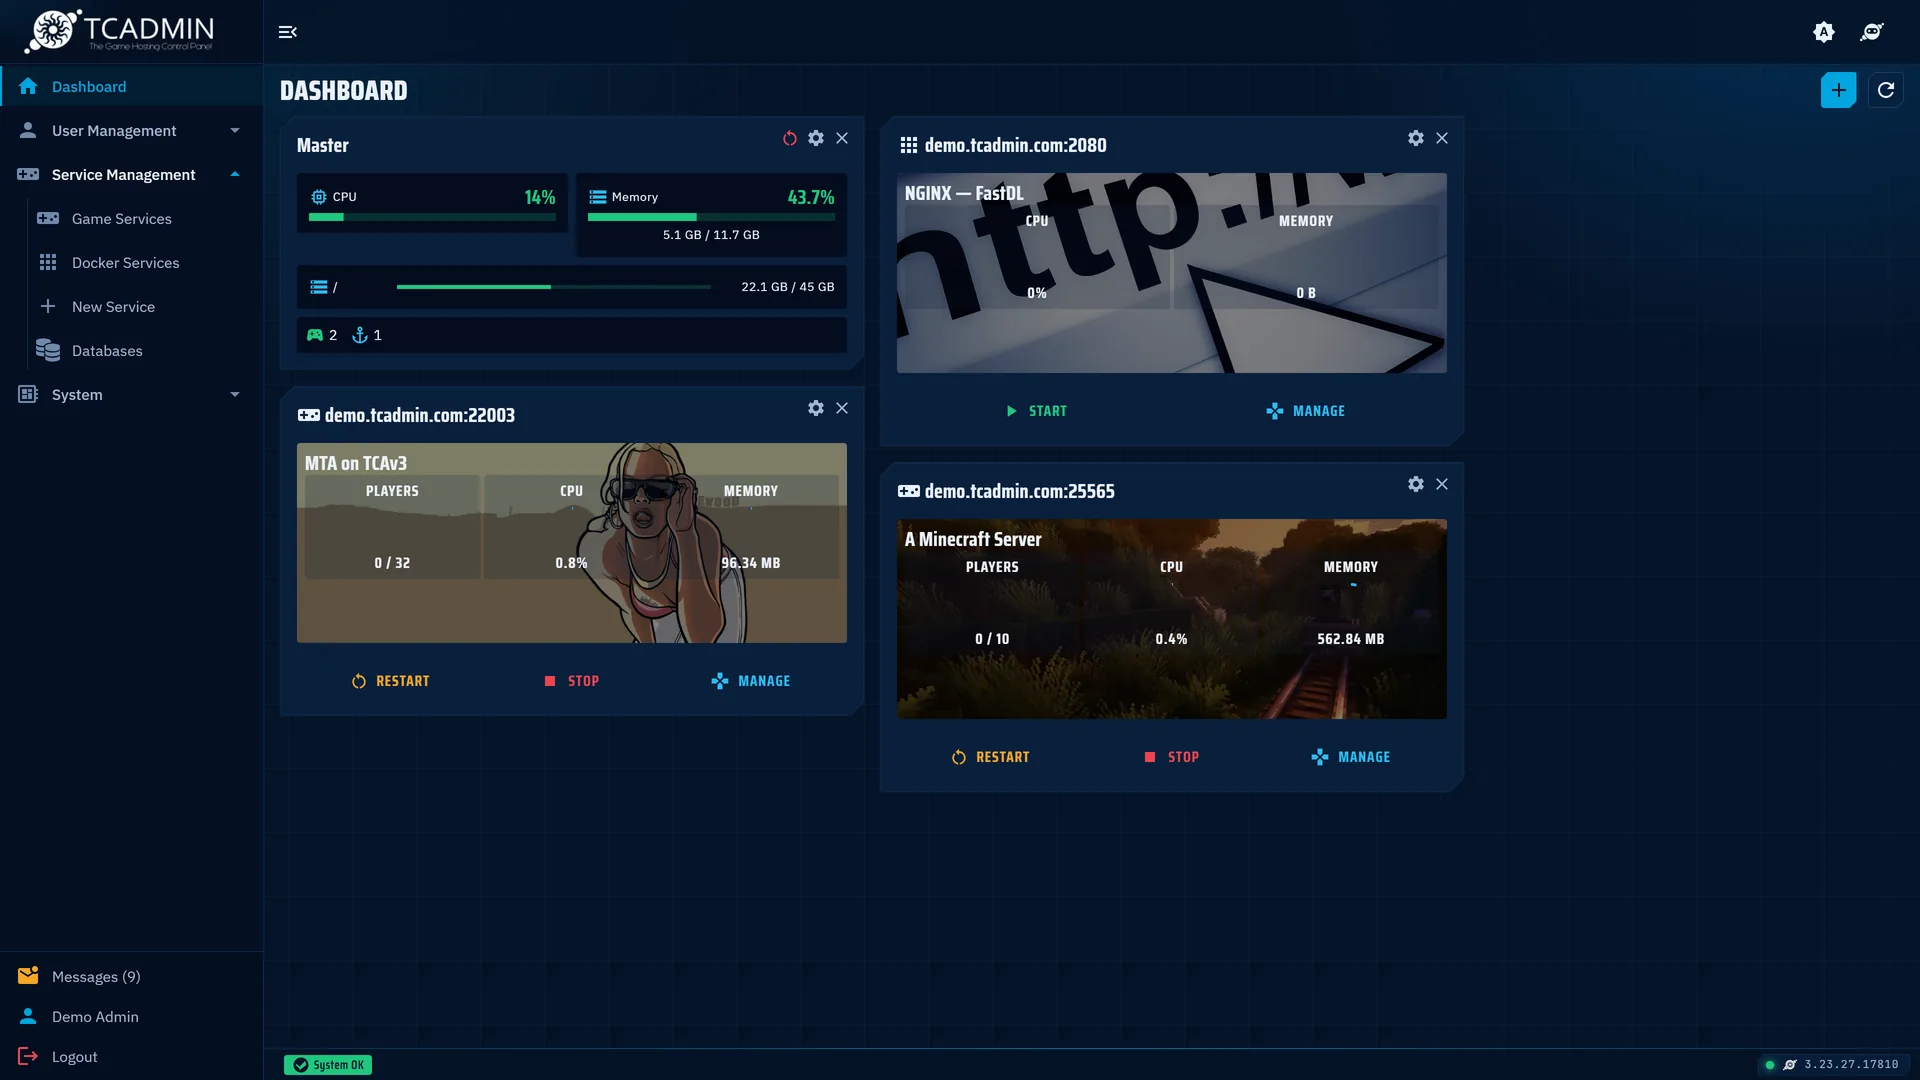The width and height of the screenshot is (1920, 1080).
Task: Go to Dashboard in the sidebar
Action: pyautogui.click(x=132, y=86)
